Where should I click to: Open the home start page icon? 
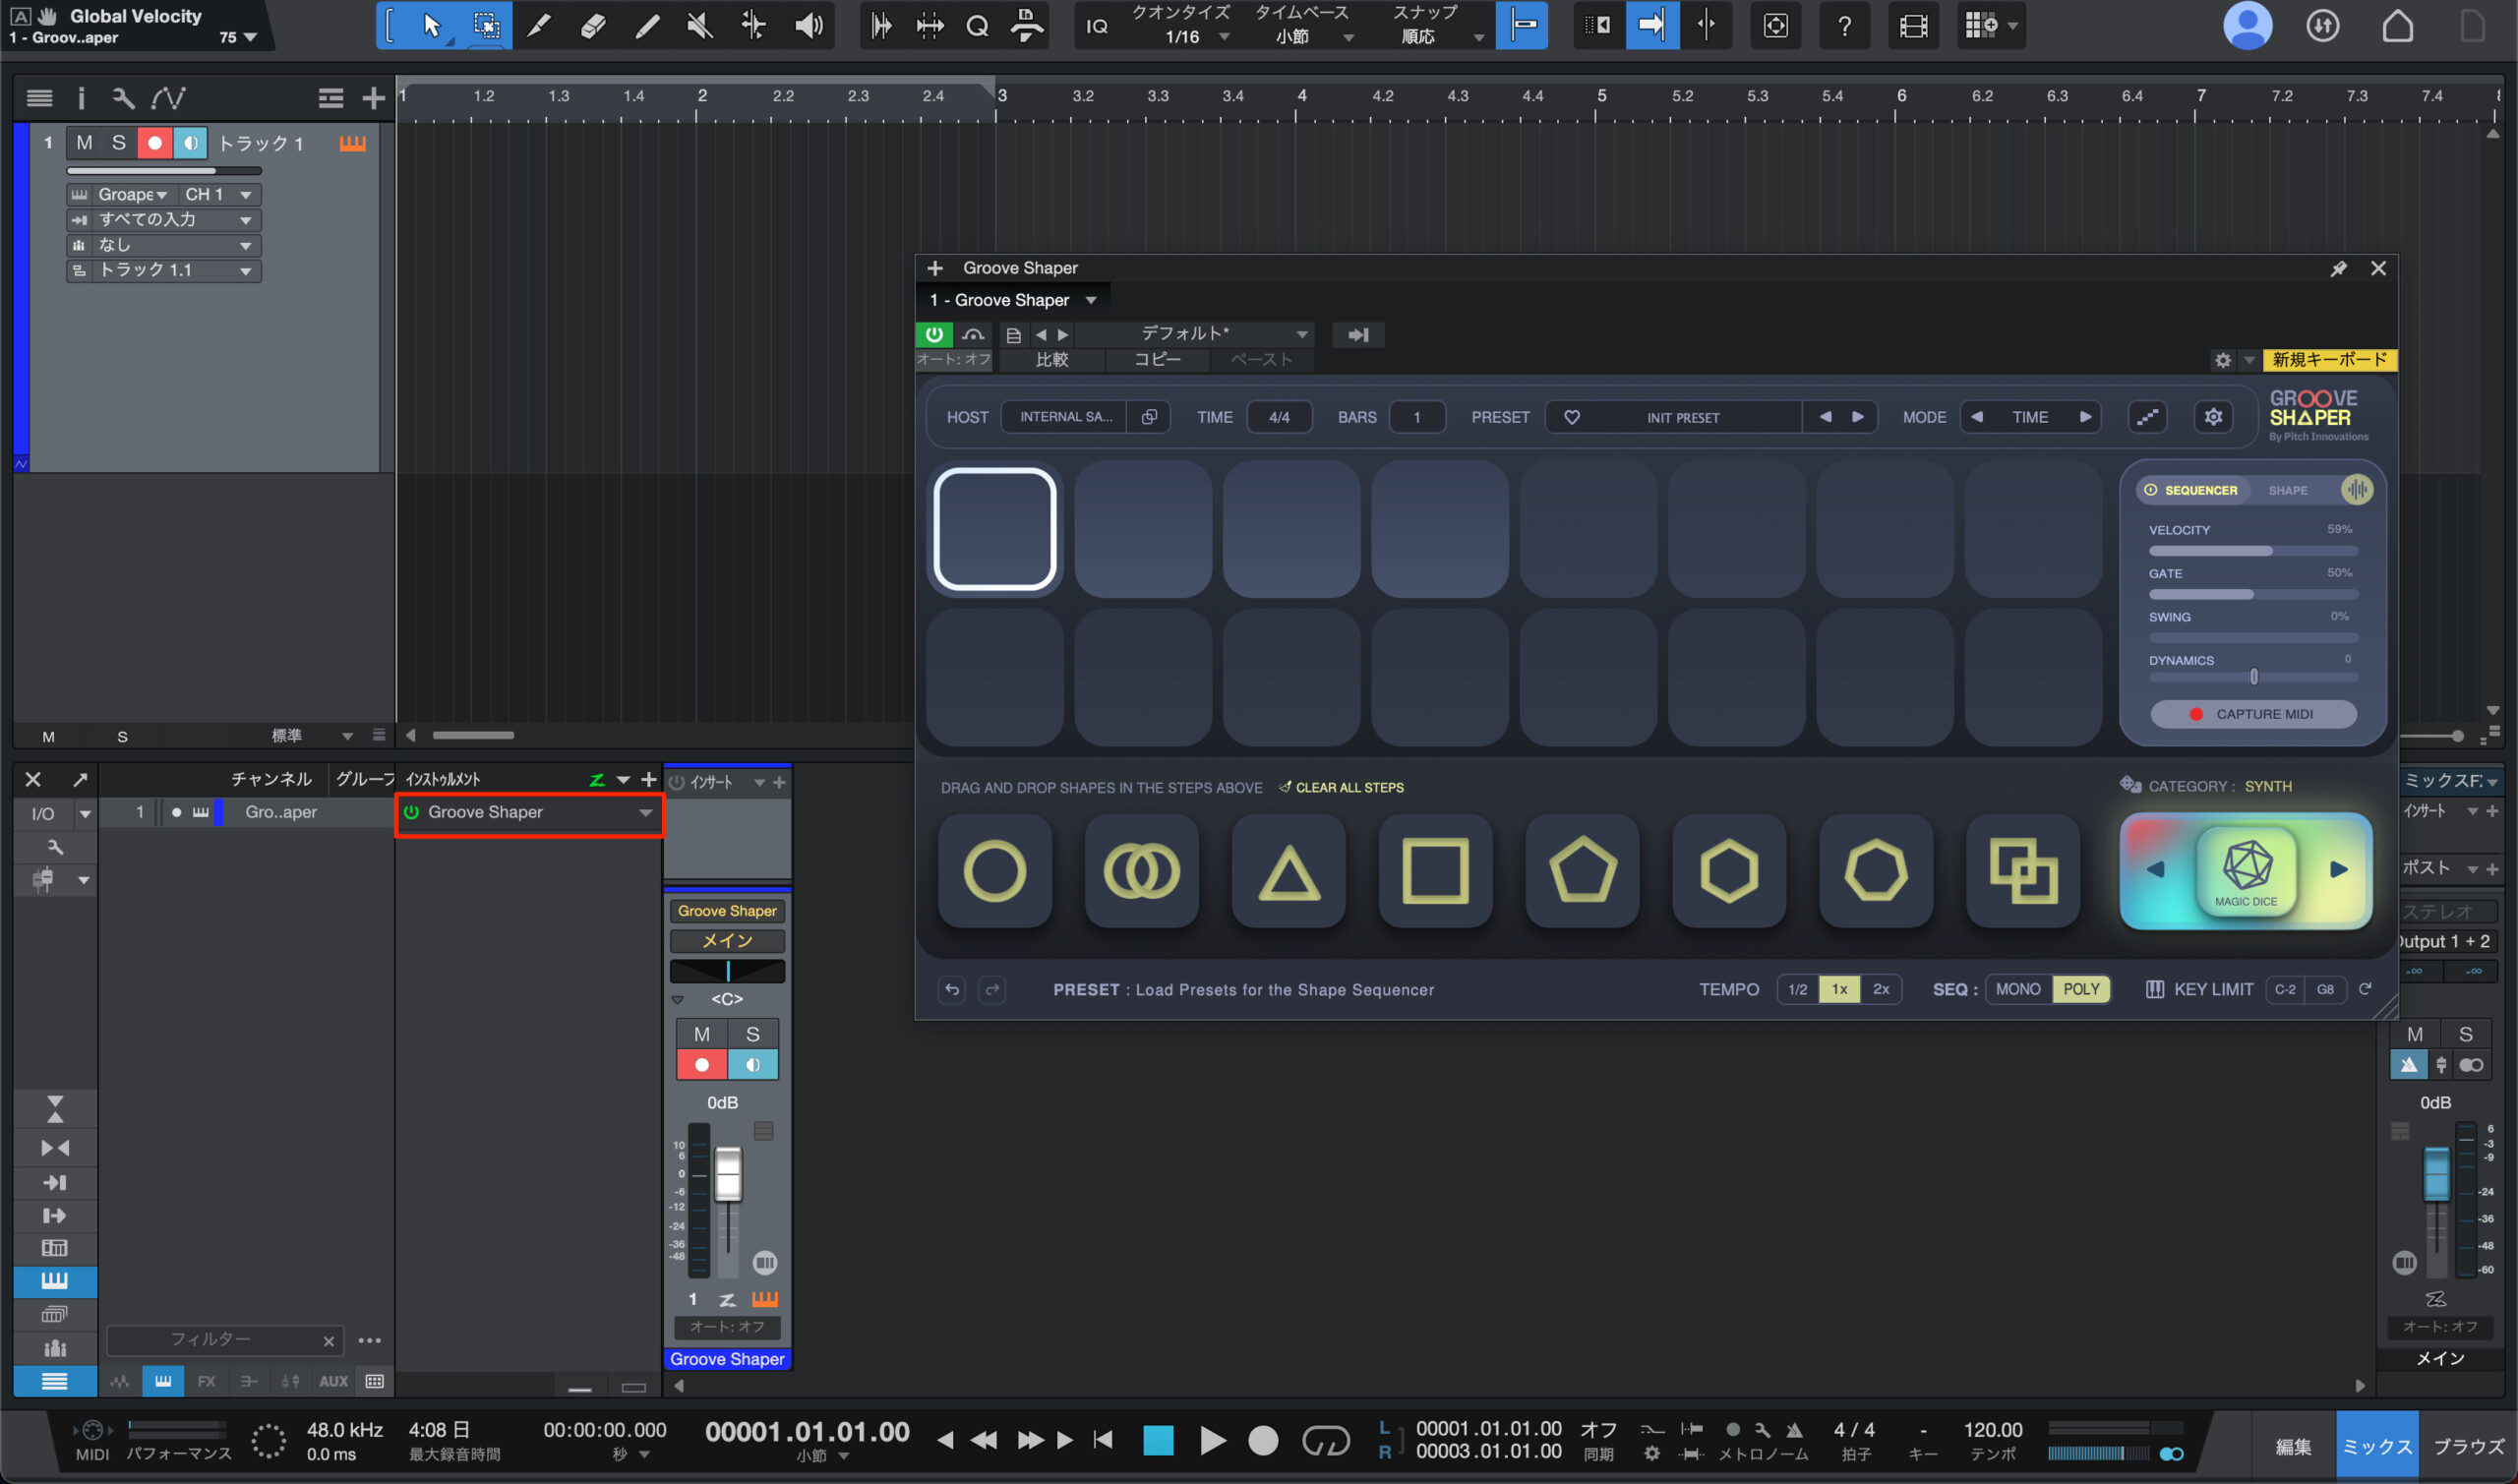pyautogui.click(x=2397, y=25)
